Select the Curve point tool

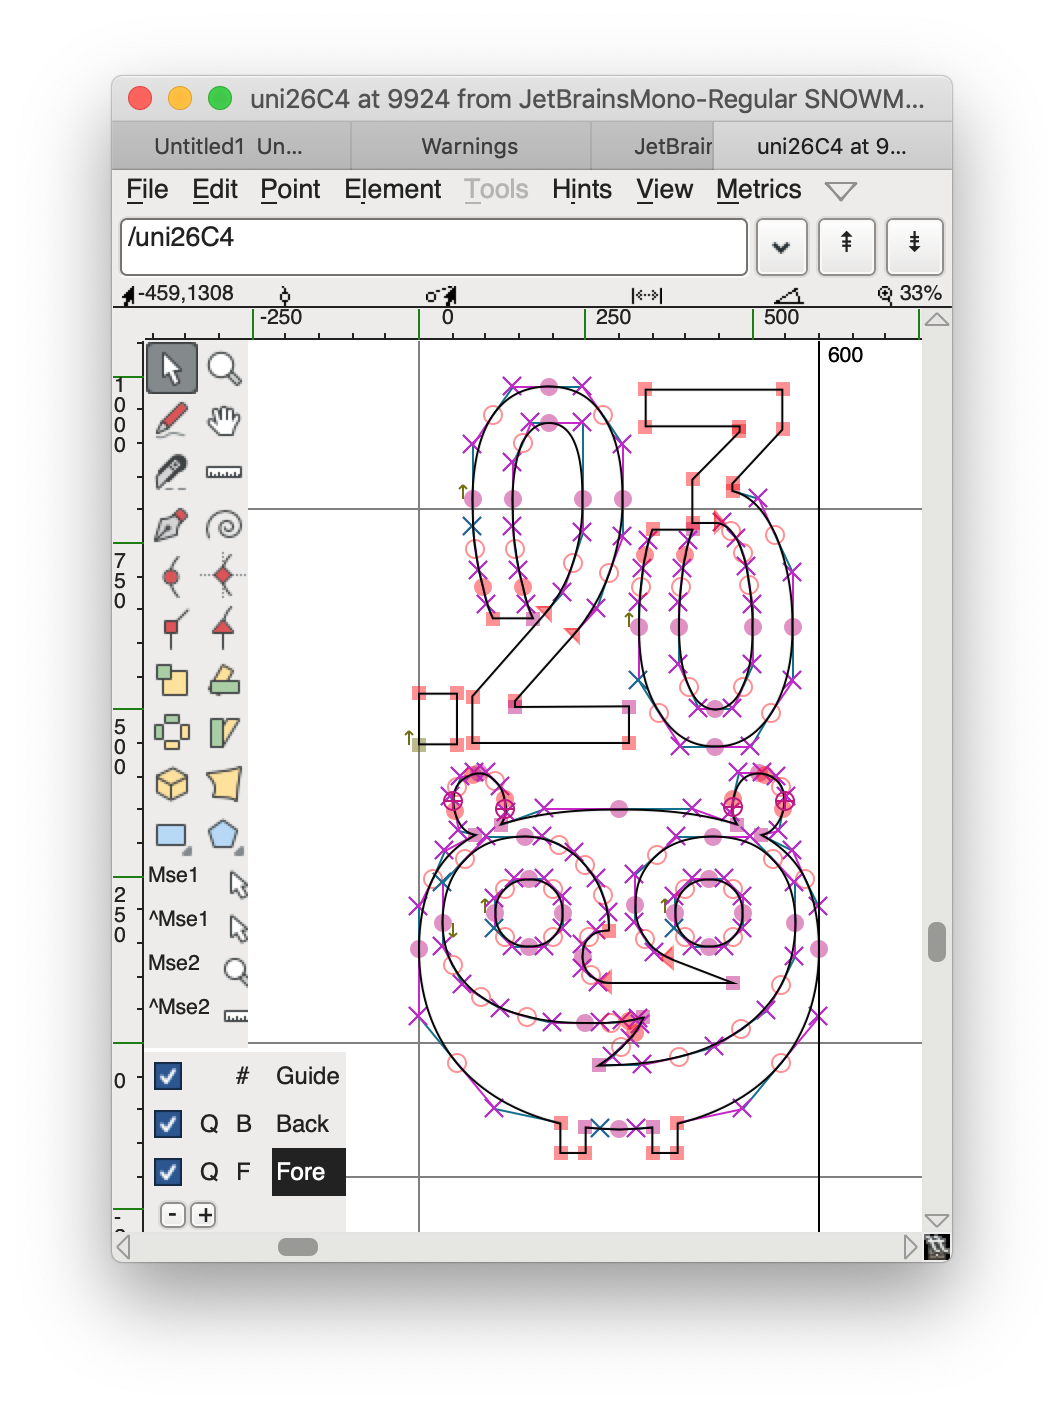tap(172, 576)
